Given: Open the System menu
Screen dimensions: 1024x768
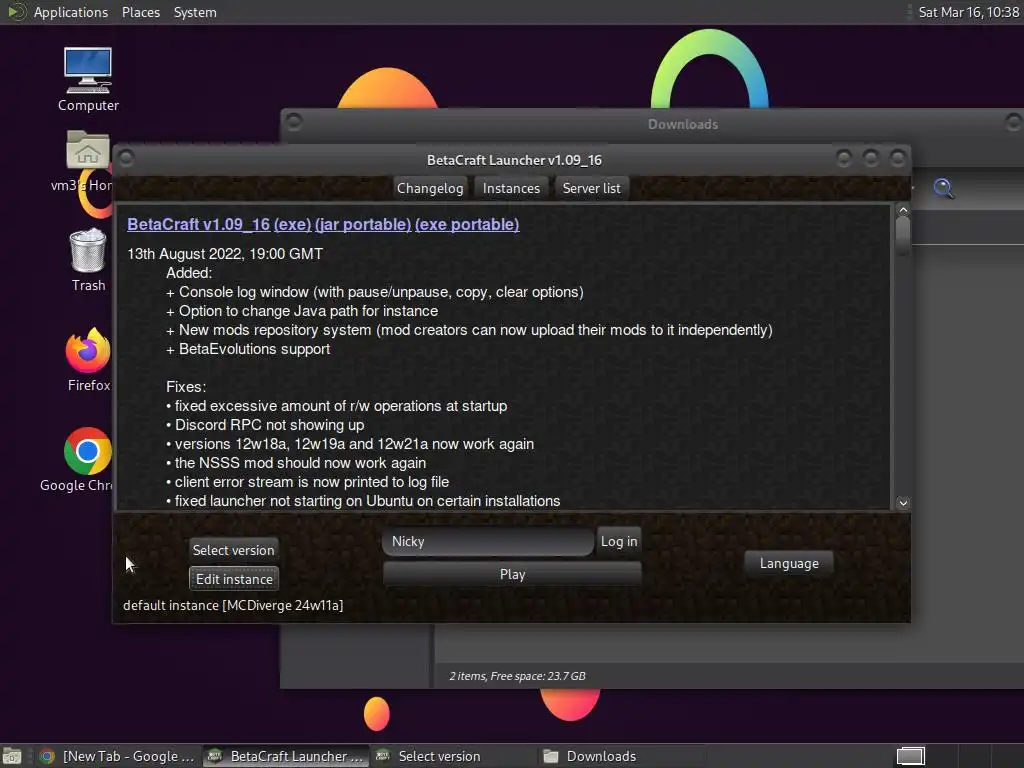Looking at the screenshot, I should click(x=195, y=12).
